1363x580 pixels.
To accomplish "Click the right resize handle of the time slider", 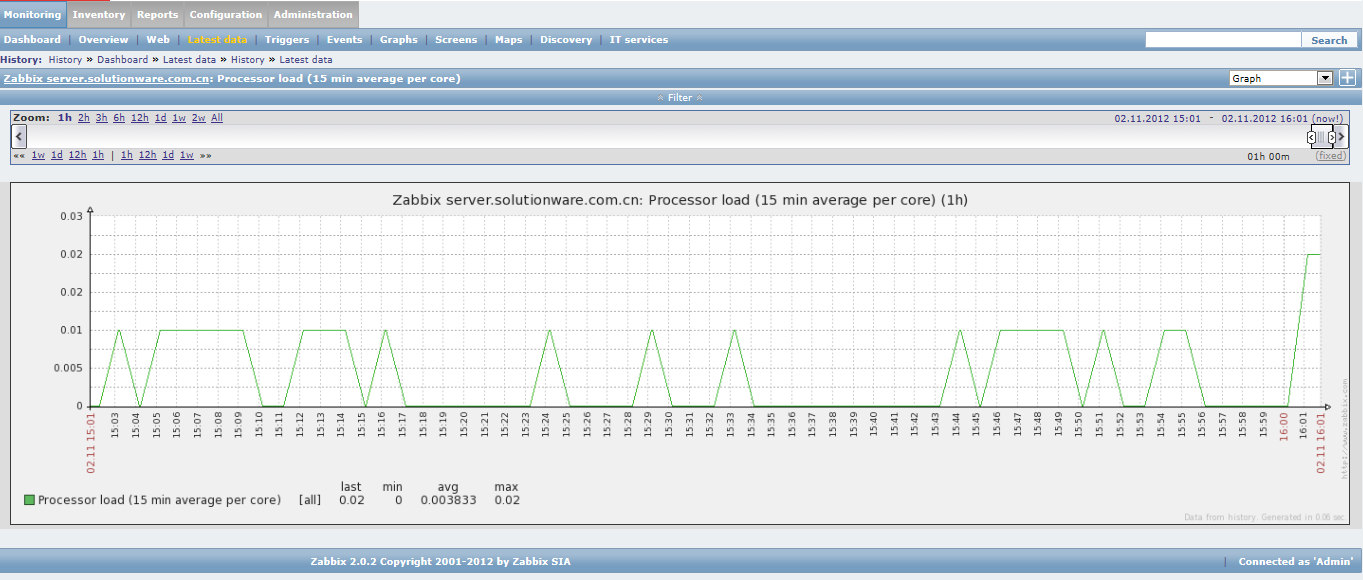I will pos(1331,137).
